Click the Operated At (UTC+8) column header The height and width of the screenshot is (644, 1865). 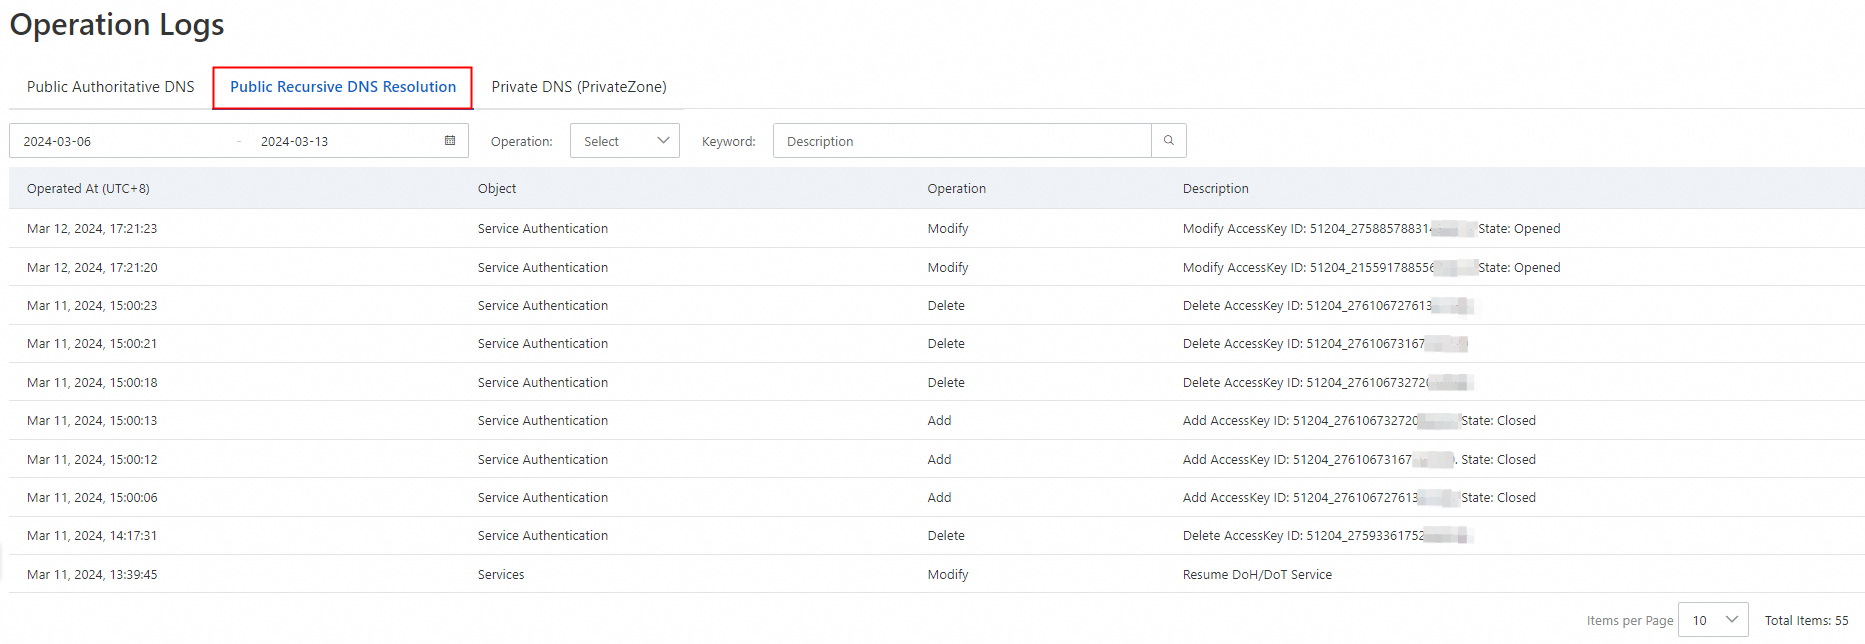(88, 189)
